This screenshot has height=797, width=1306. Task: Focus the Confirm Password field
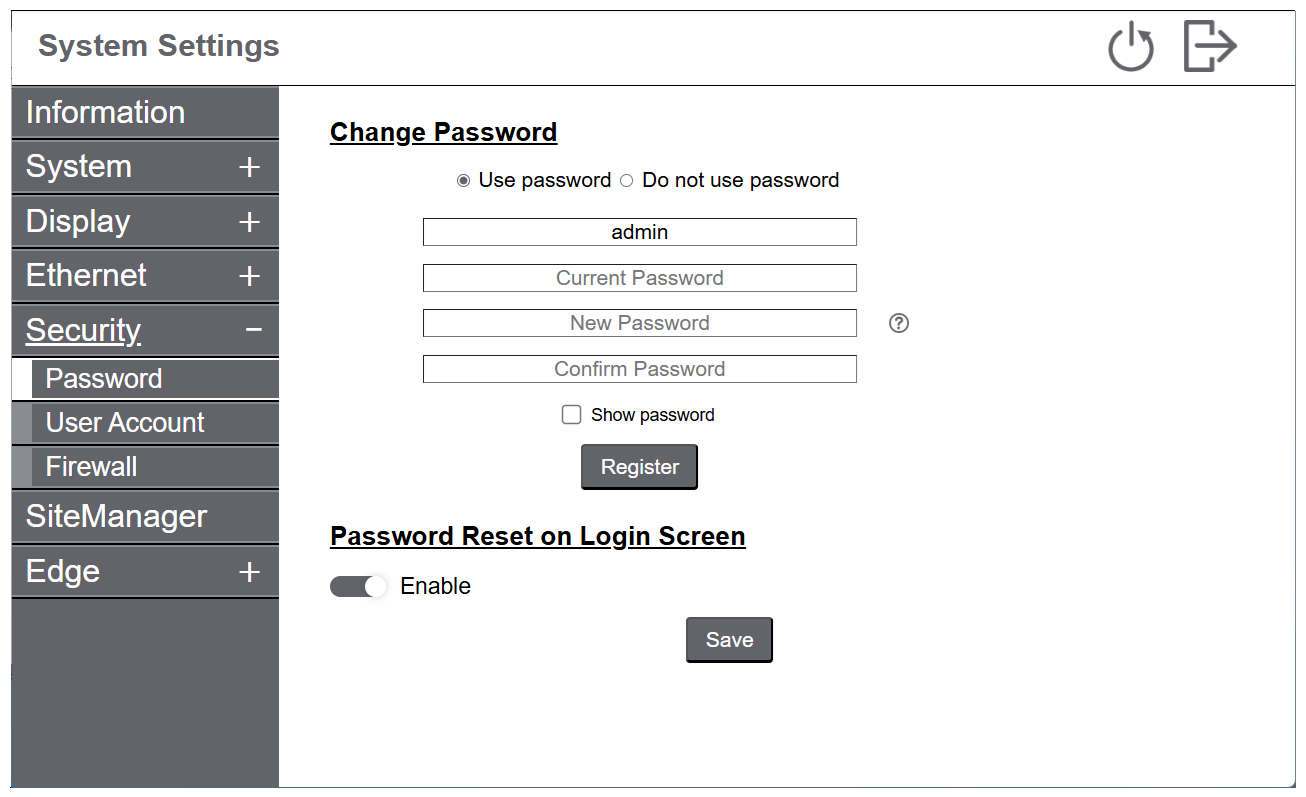[639, 369]
